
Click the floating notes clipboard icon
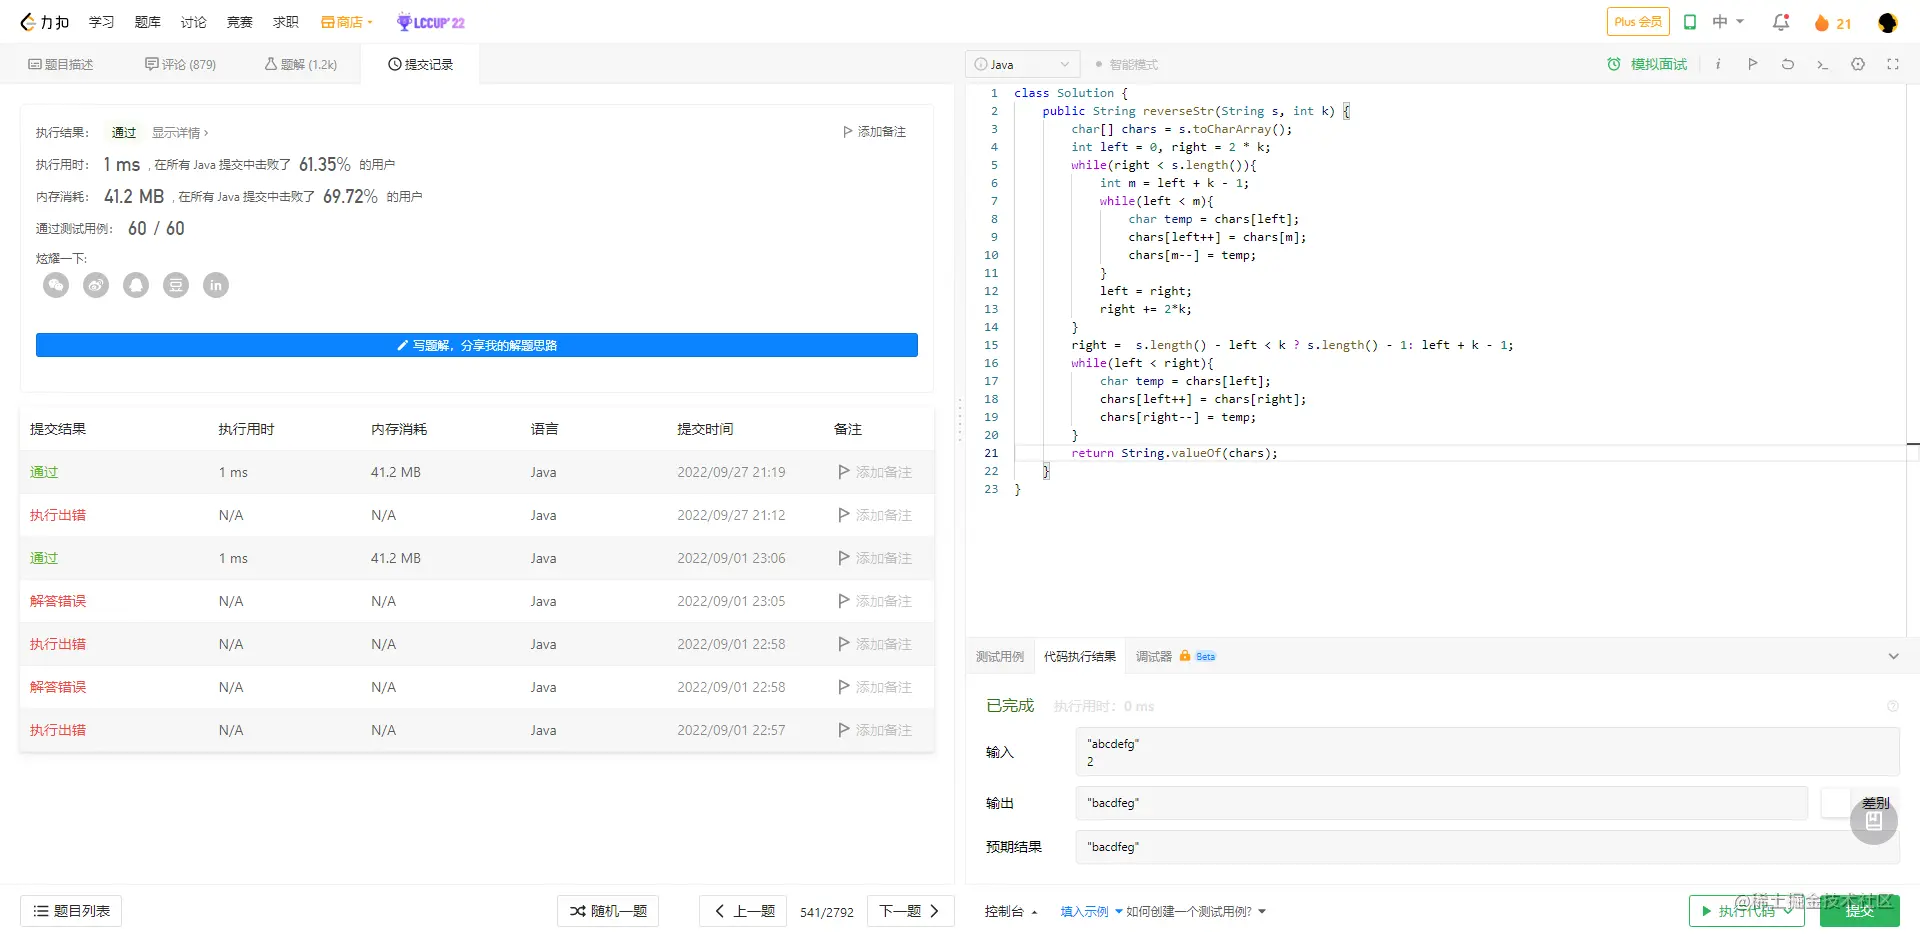[1873, 821]
